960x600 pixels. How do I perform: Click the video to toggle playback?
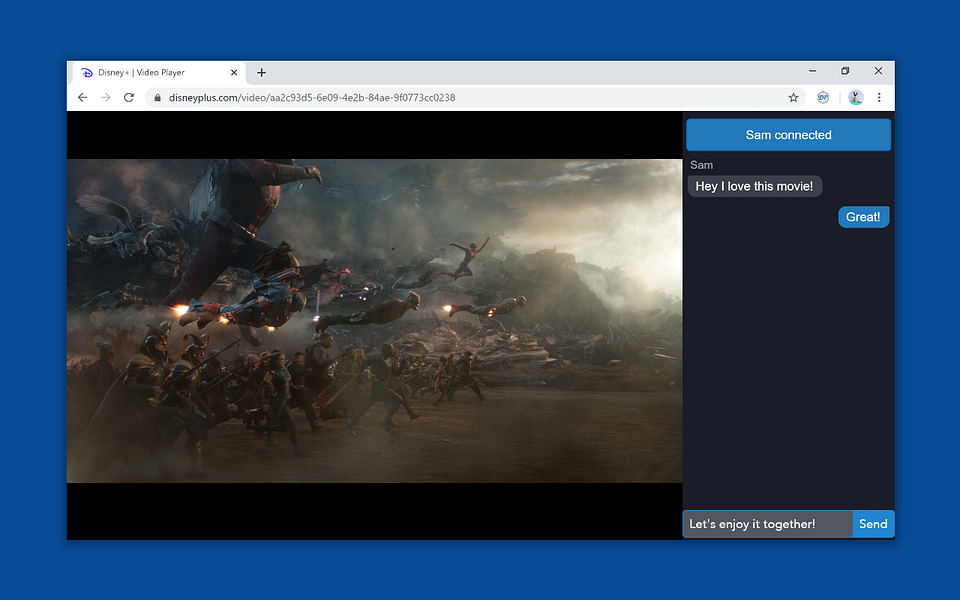tap(374, 320)
